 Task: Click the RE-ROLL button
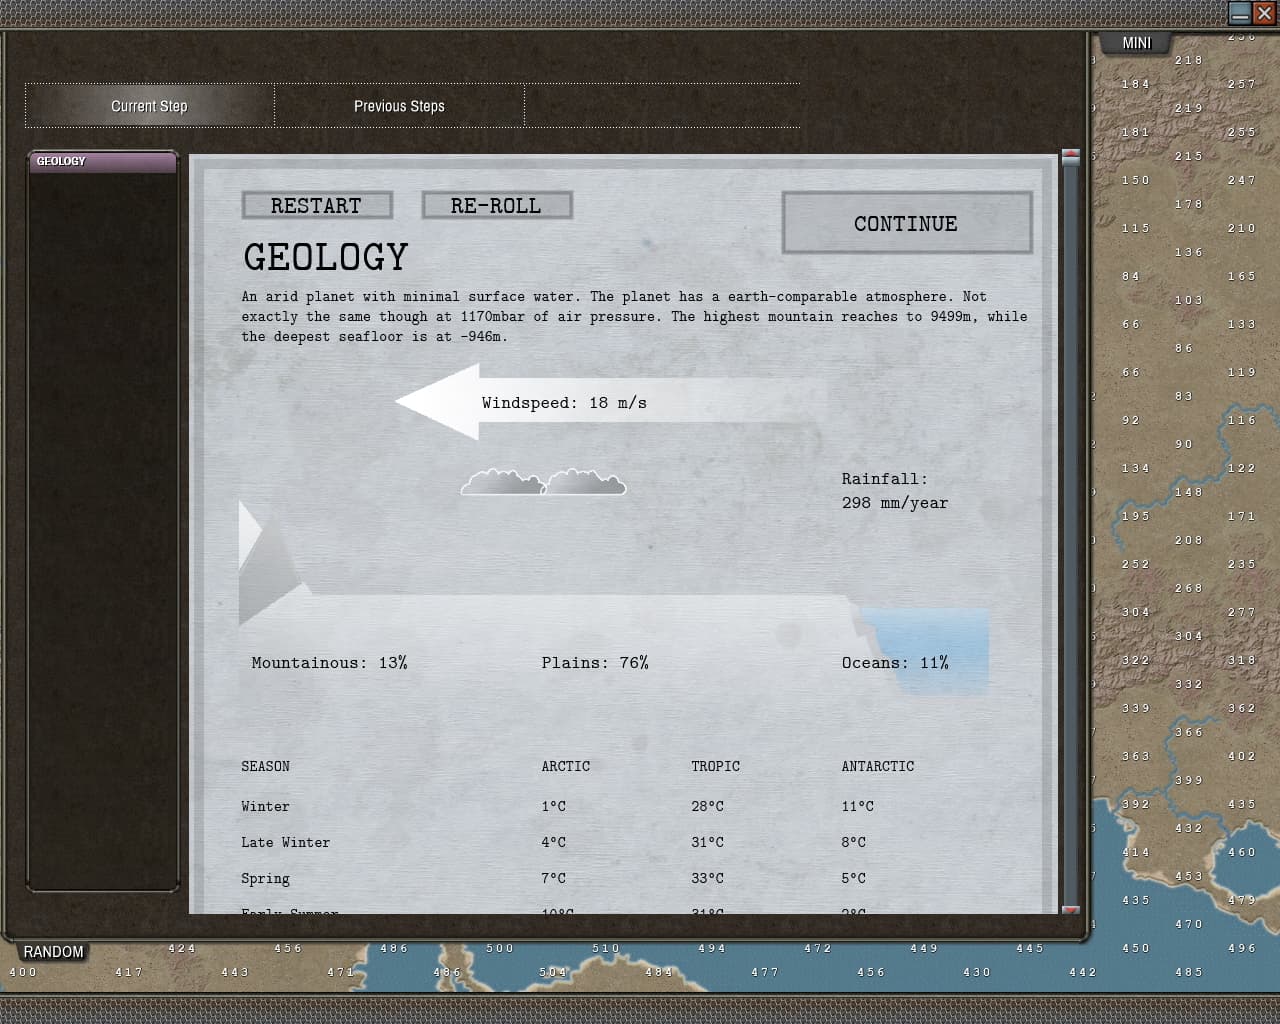(x=497, y=205)
